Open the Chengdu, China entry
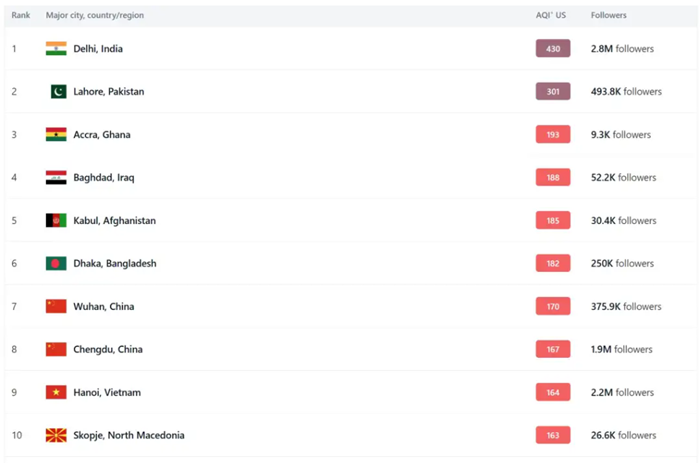Viewport: 700px width, 463px height. coord(108,350)
